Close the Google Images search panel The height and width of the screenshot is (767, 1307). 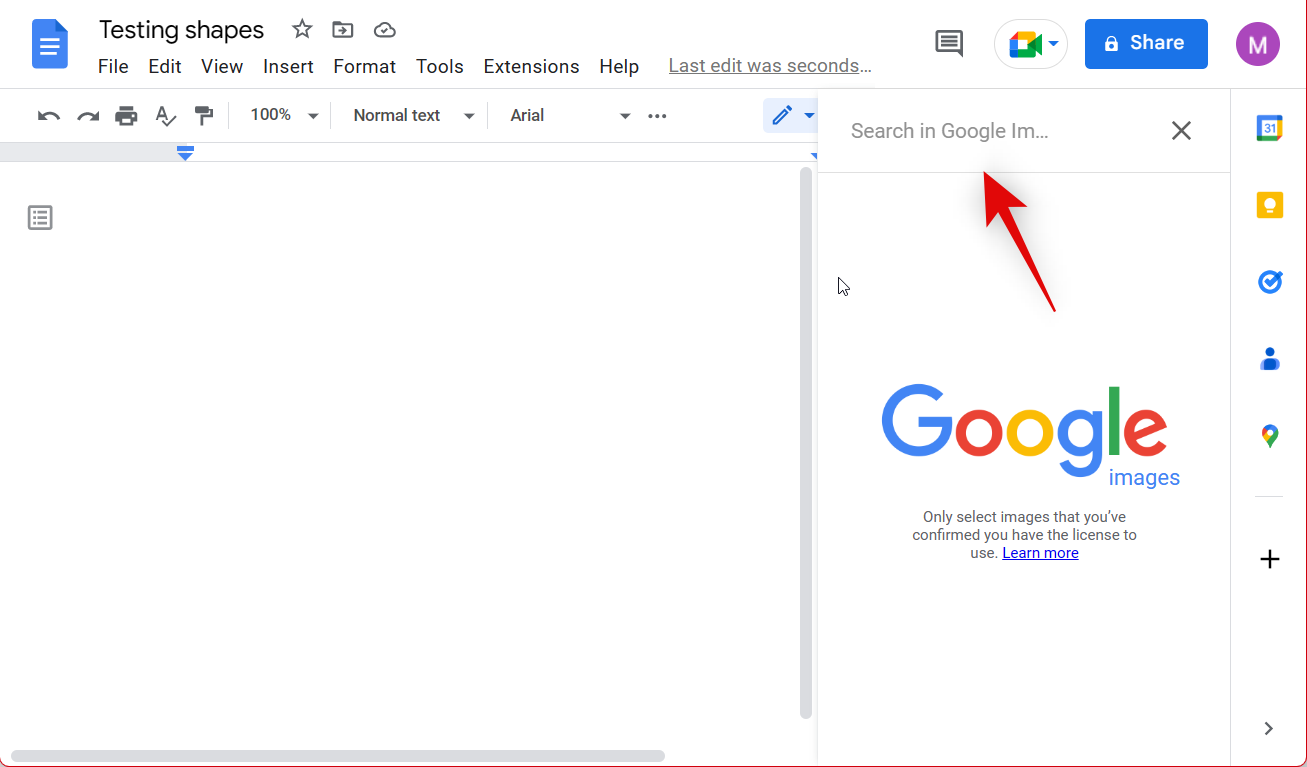[x=1181, y=131]
